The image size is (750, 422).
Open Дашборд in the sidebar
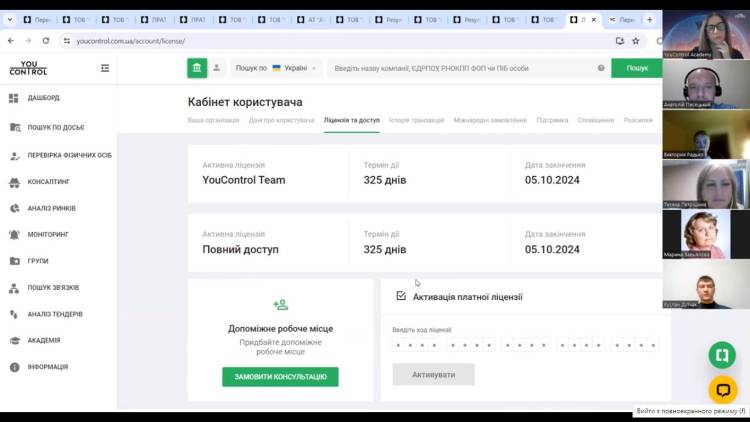coord(43,98)
